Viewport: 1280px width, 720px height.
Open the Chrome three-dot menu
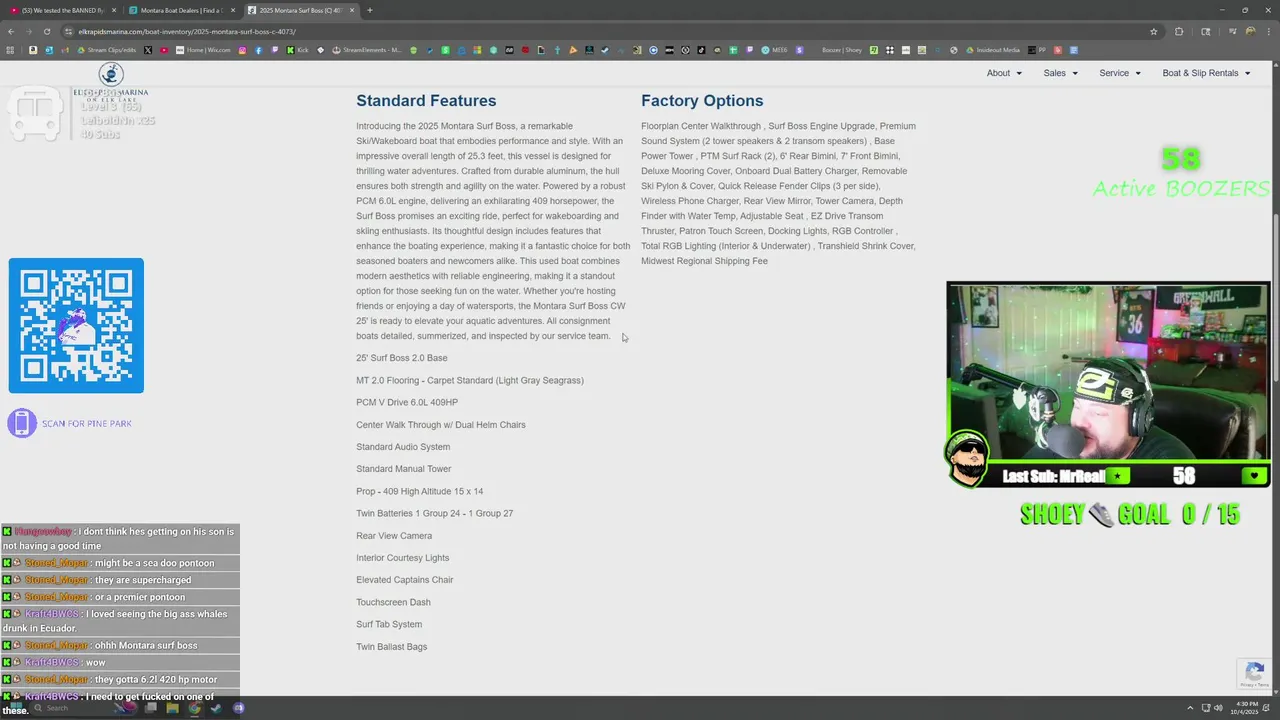click(x=1268, y=31)
